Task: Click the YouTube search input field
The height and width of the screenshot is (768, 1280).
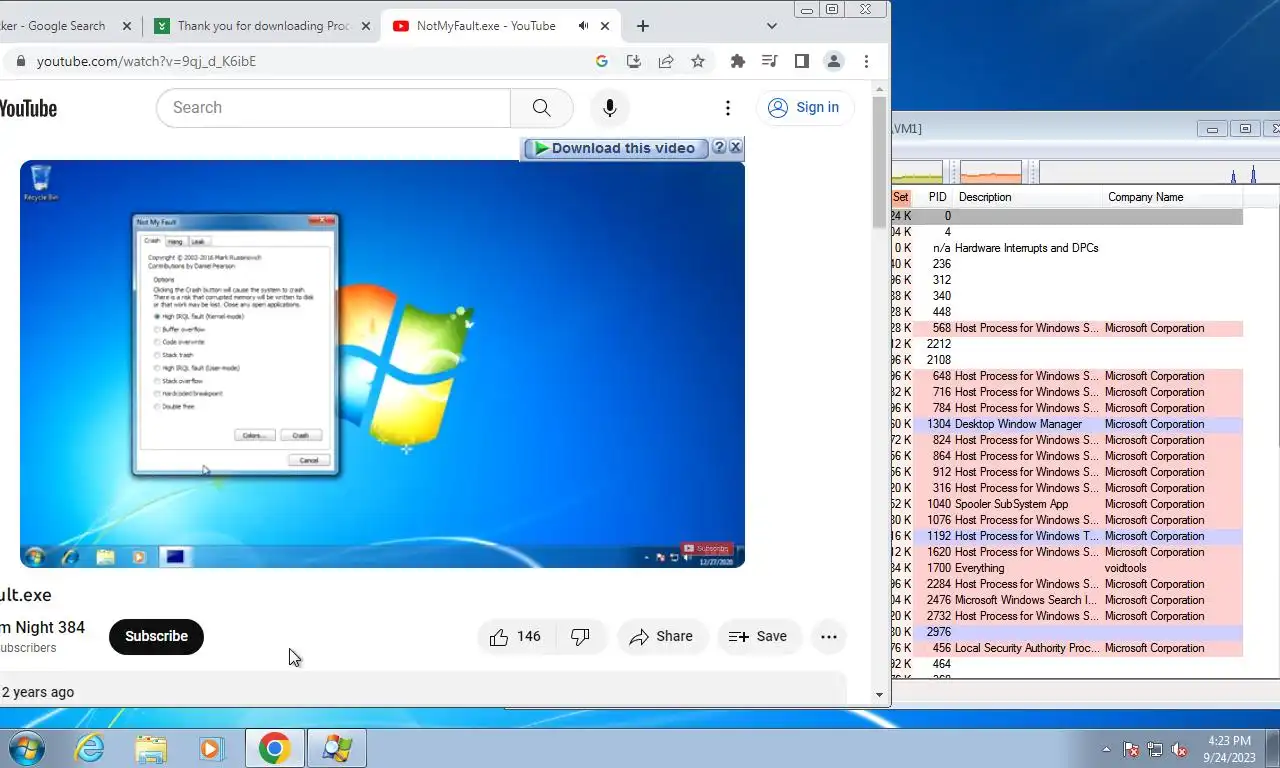Action: (x=333, y=108)
